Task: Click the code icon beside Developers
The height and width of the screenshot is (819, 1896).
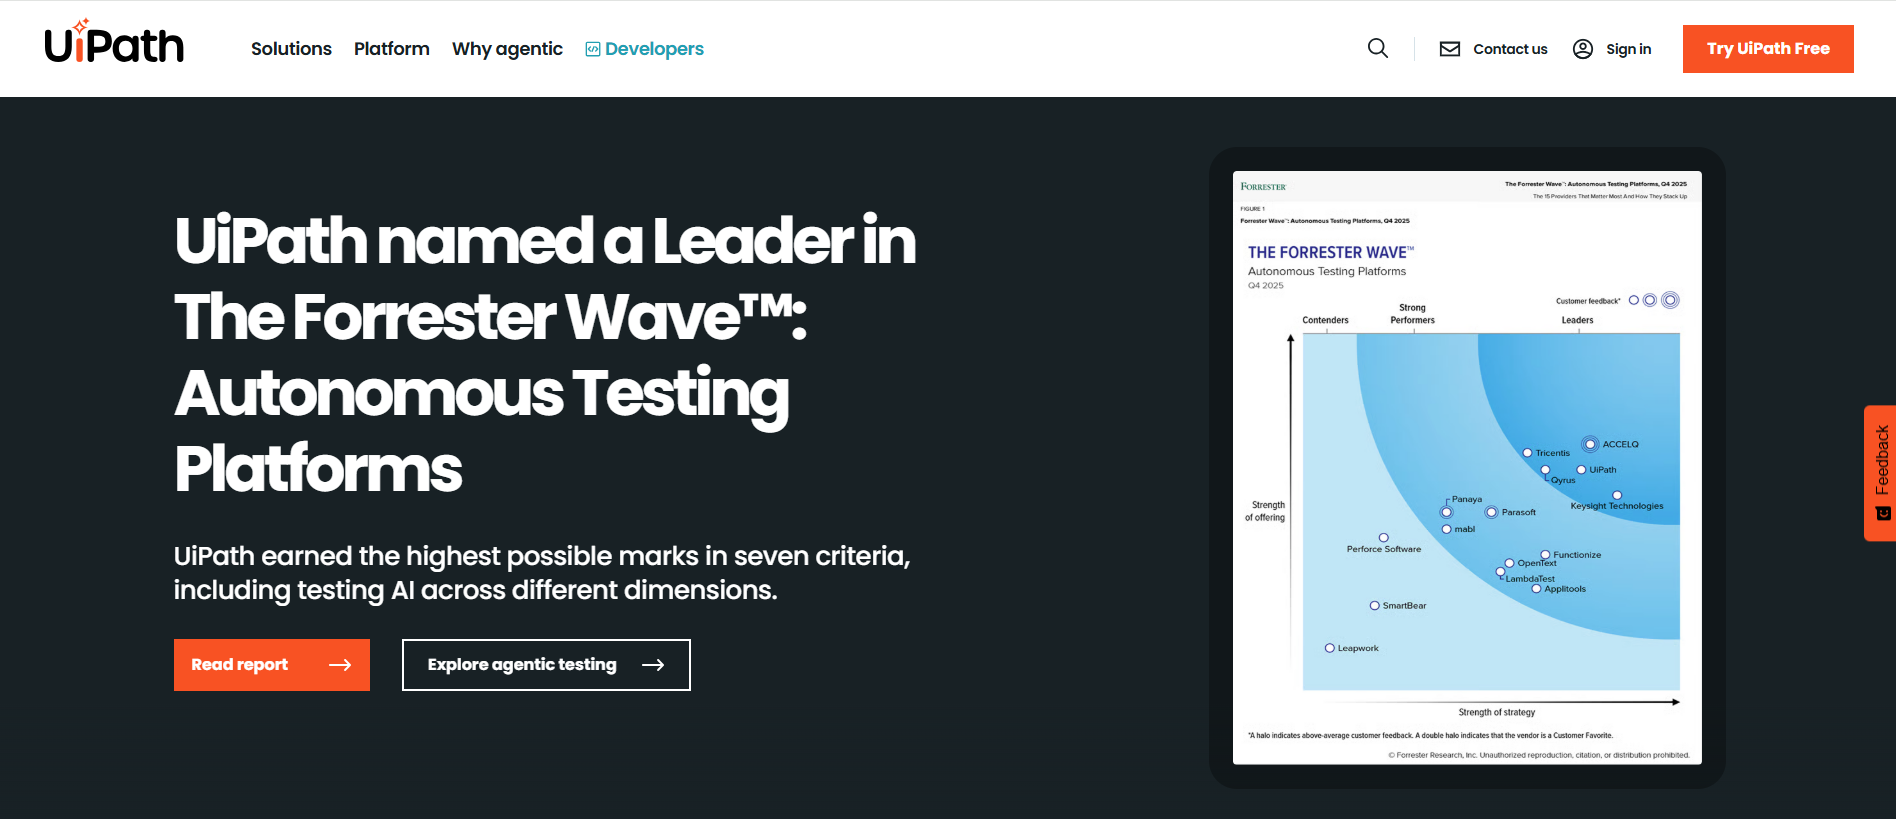Action: (x=593, y=48)
